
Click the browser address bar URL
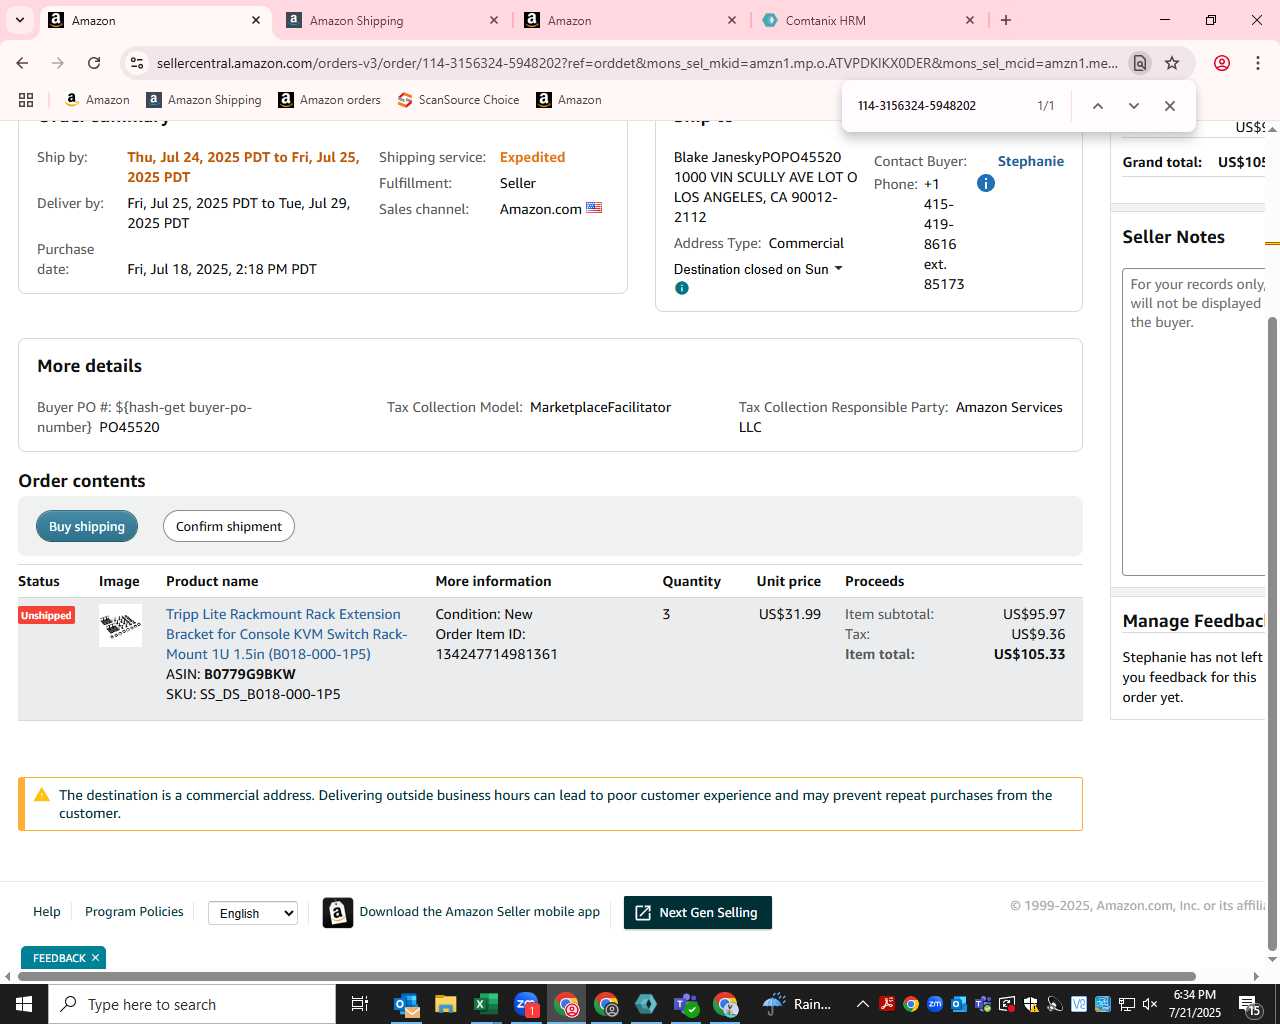(636, 63)
